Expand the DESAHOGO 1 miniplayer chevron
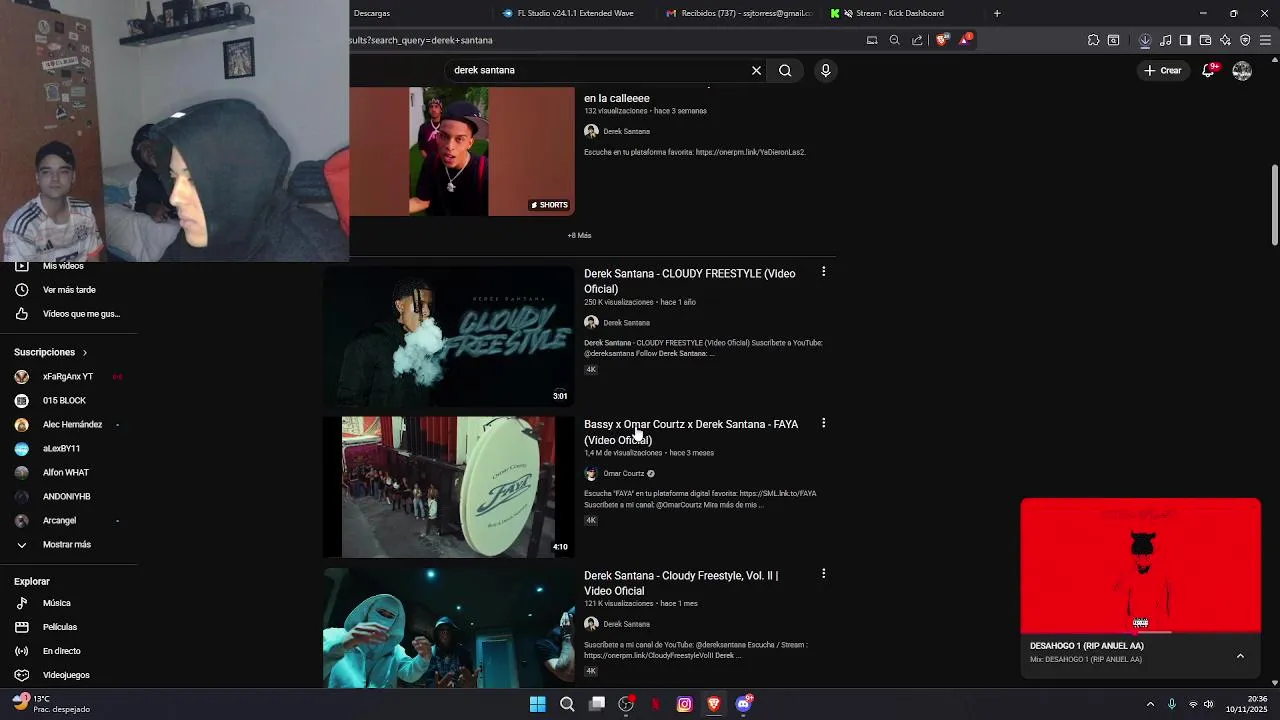The image size is (1280, 720). pos(1240,656)
